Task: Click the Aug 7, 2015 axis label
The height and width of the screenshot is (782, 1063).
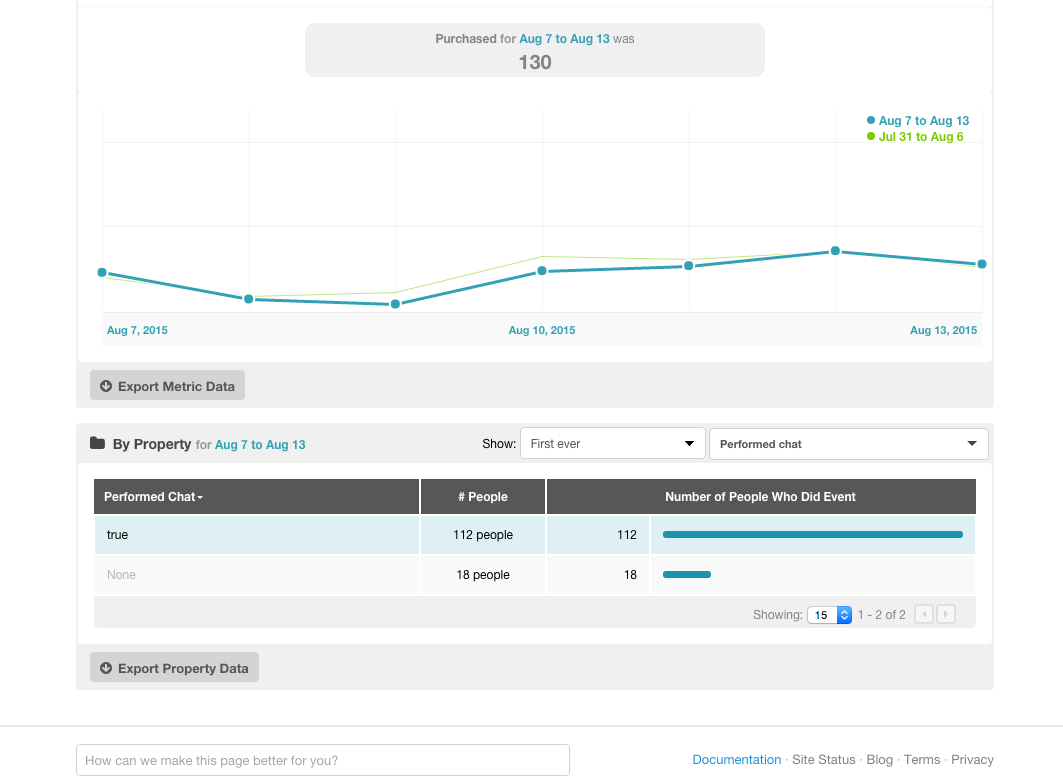Action: [137, 330]
